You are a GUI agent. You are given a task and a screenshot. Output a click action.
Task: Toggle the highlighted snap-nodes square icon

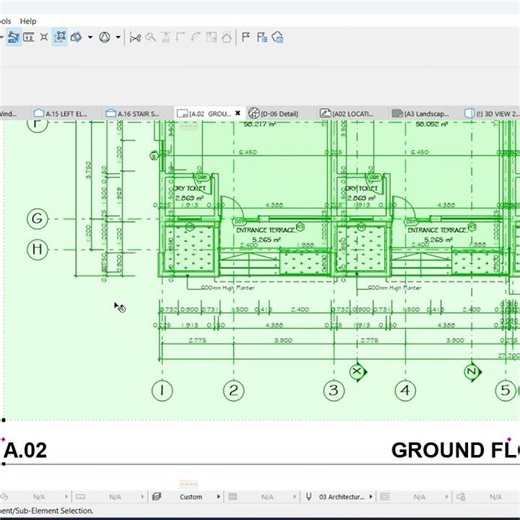pos(60,37)
